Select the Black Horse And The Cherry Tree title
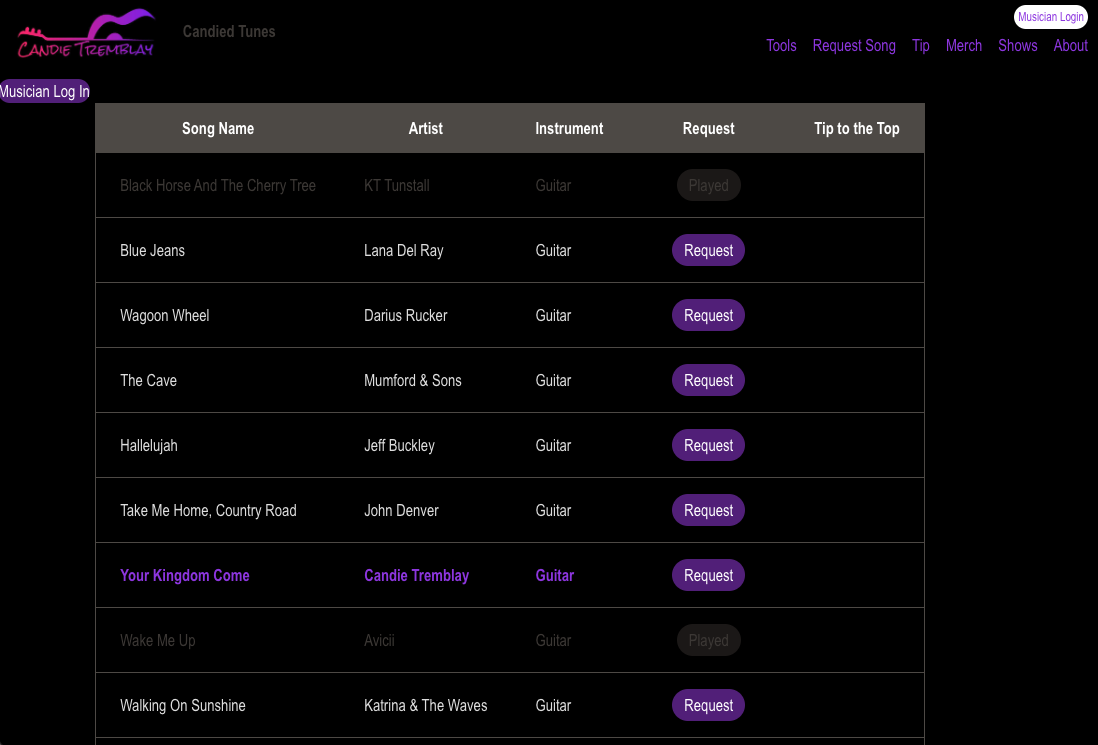1098x745 pixels. coord(218,186)
